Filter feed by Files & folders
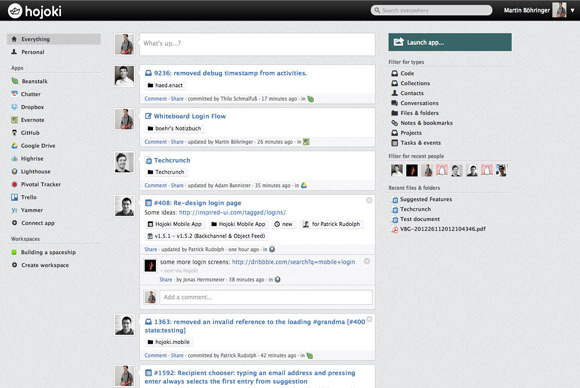The image size is (580, 388). click(x=415, y=113)
